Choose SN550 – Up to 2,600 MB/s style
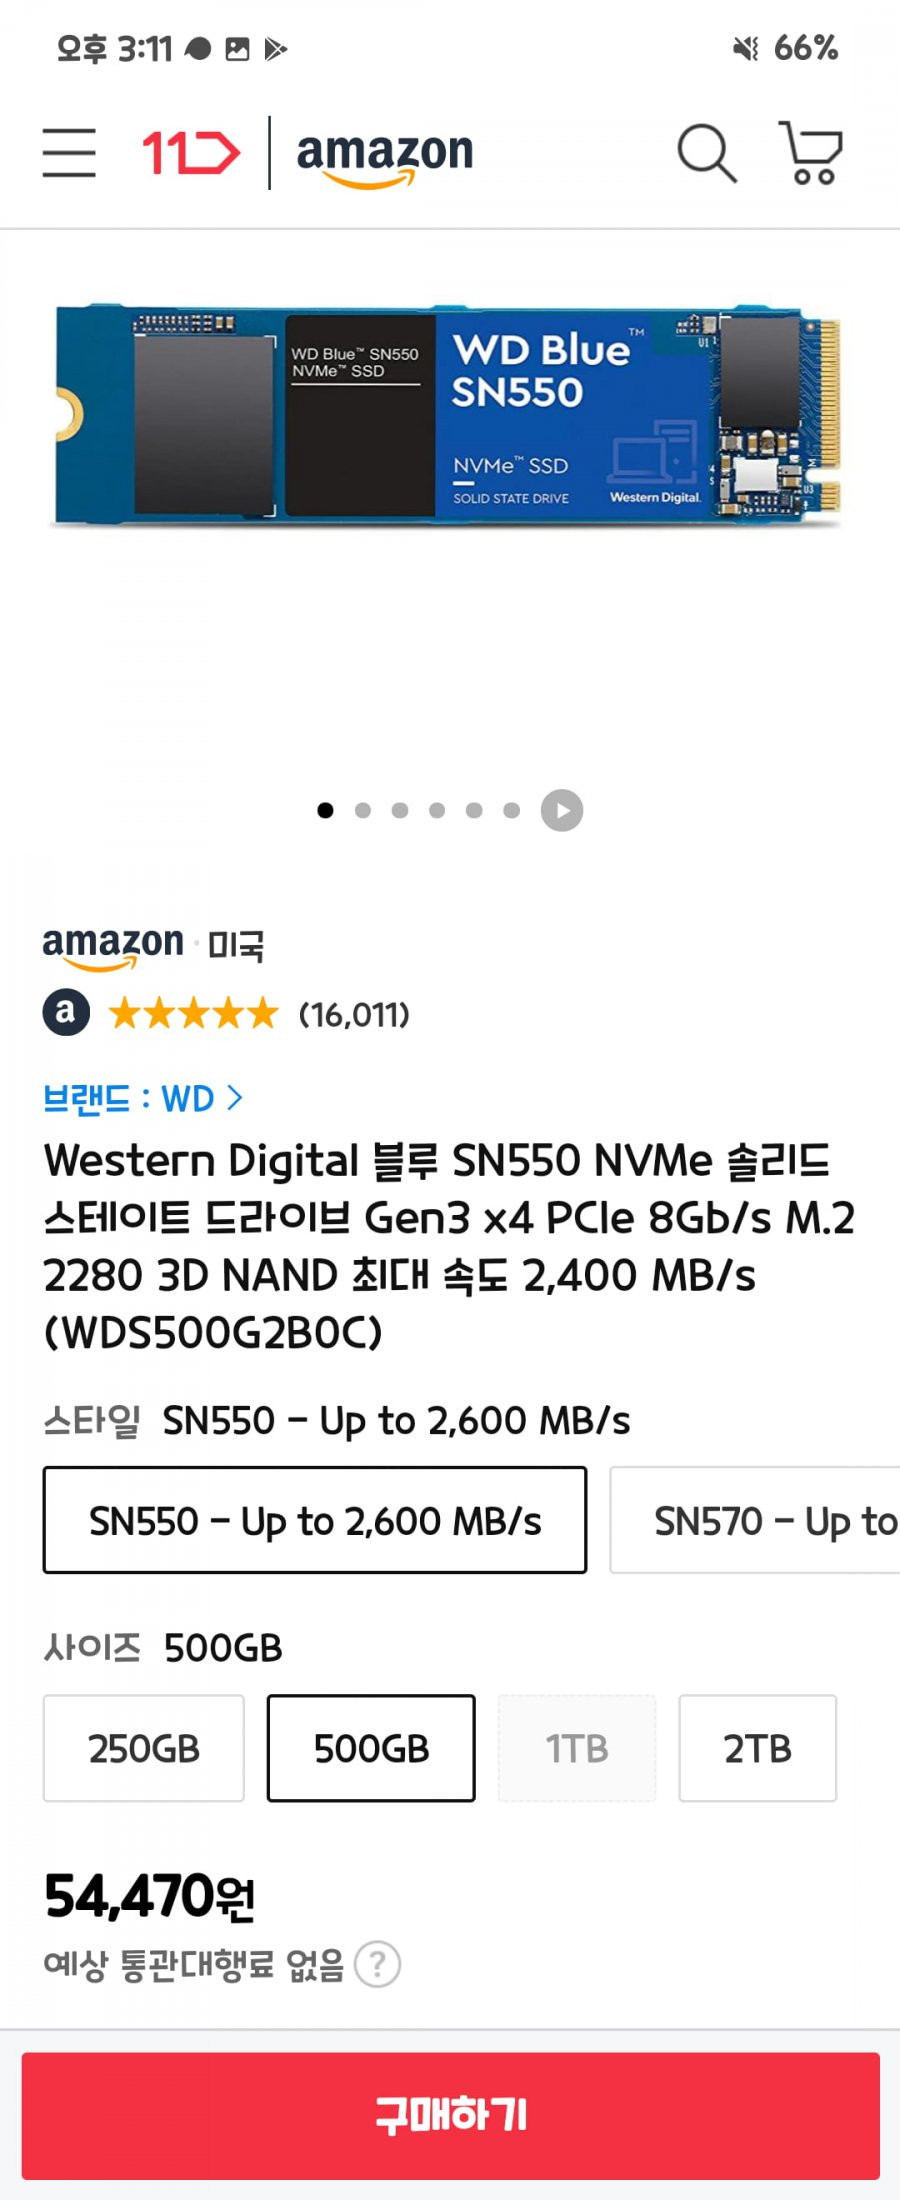 (x=315, y=1520)
